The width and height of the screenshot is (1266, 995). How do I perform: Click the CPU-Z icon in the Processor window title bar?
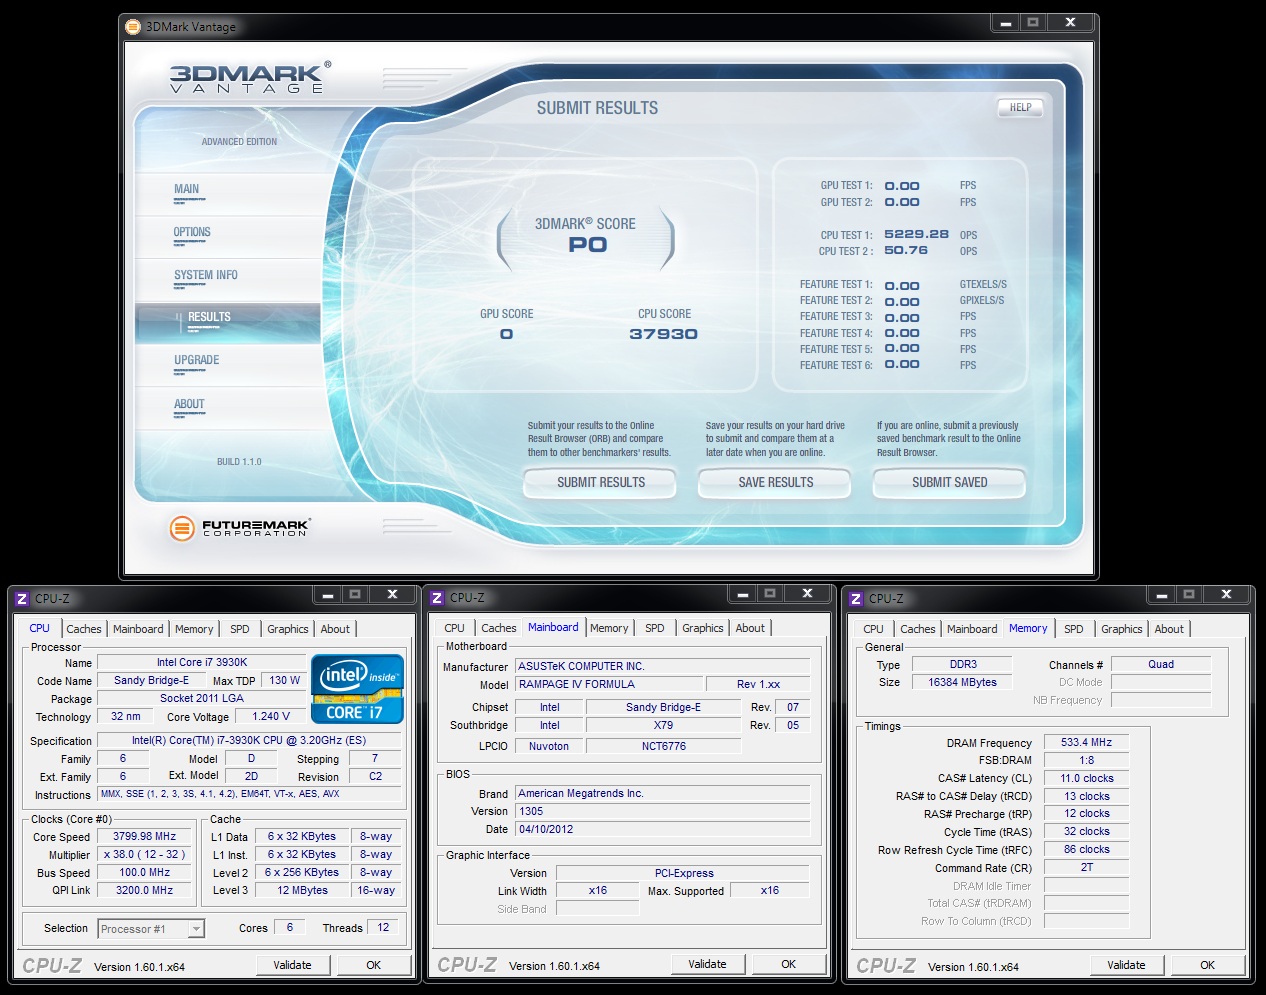[22, 598]
